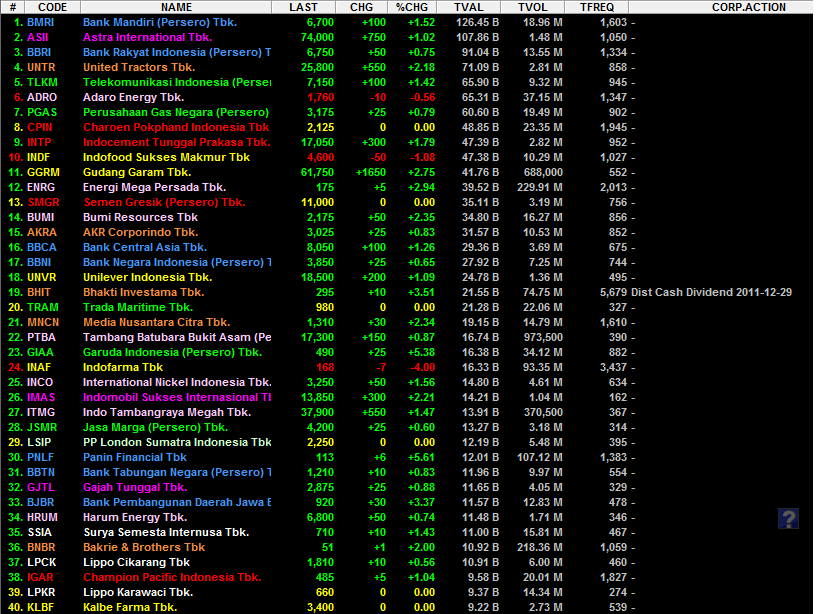Click Harum Energy Tbk. name
Screen dimensions: 816x614
click(x=135, y=517)
